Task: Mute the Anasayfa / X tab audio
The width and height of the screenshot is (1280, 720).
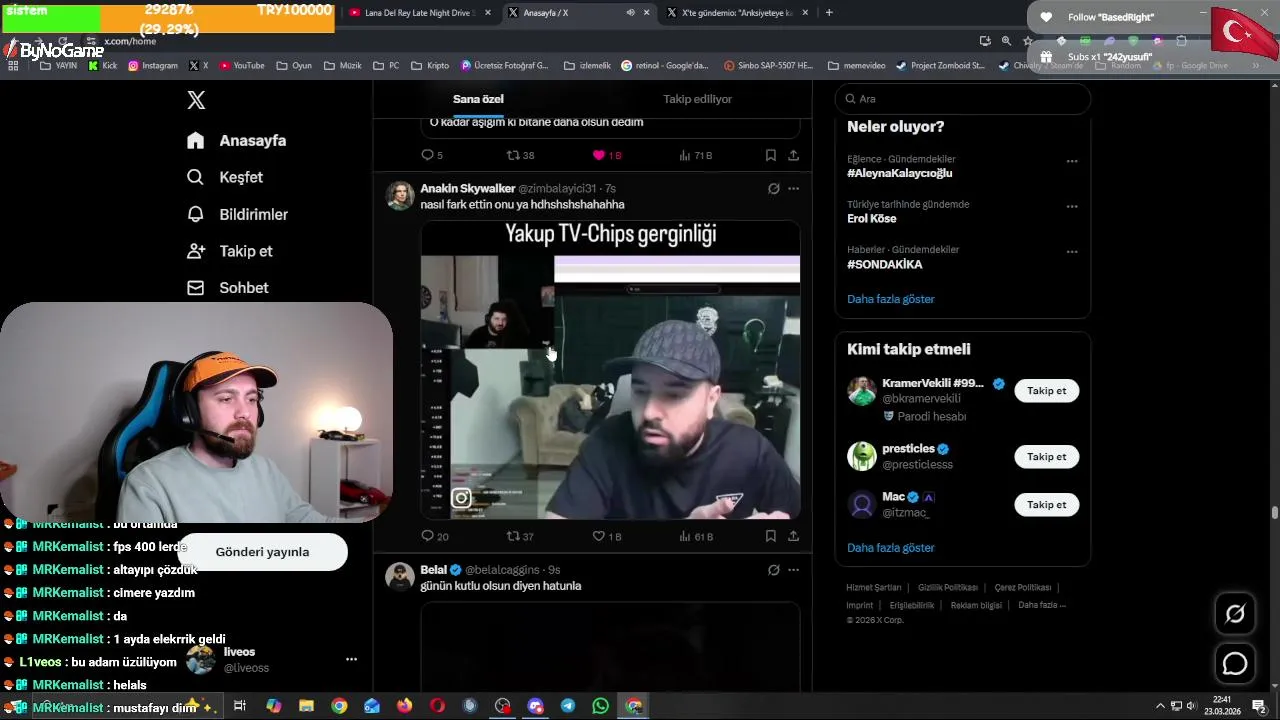Action: (630, 13)
